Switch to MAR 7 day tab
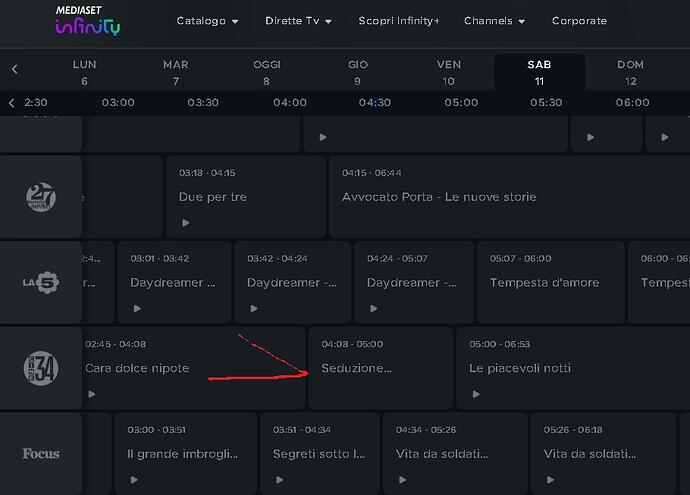Viewport: 690px width, 495px height. tap(176, 73)
